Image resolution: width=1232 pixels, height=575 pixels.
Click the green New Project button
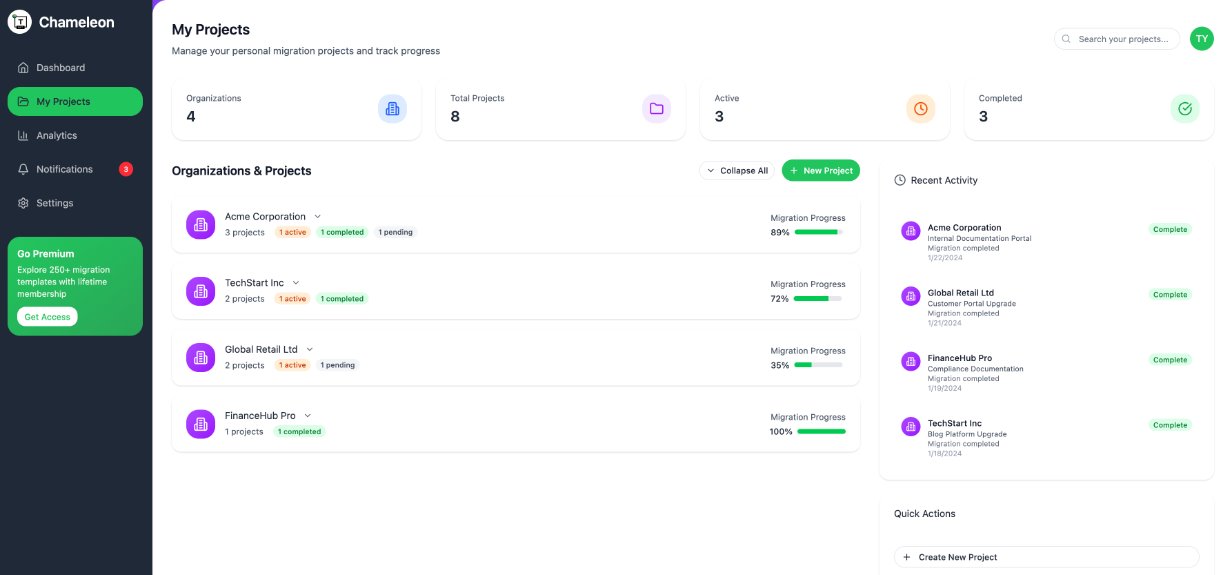(x=820, y=171)
